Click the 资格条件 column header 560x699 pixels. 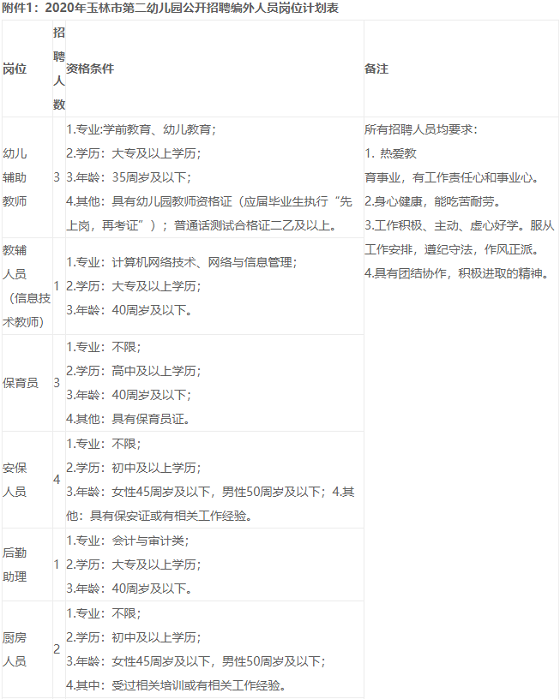90,69
